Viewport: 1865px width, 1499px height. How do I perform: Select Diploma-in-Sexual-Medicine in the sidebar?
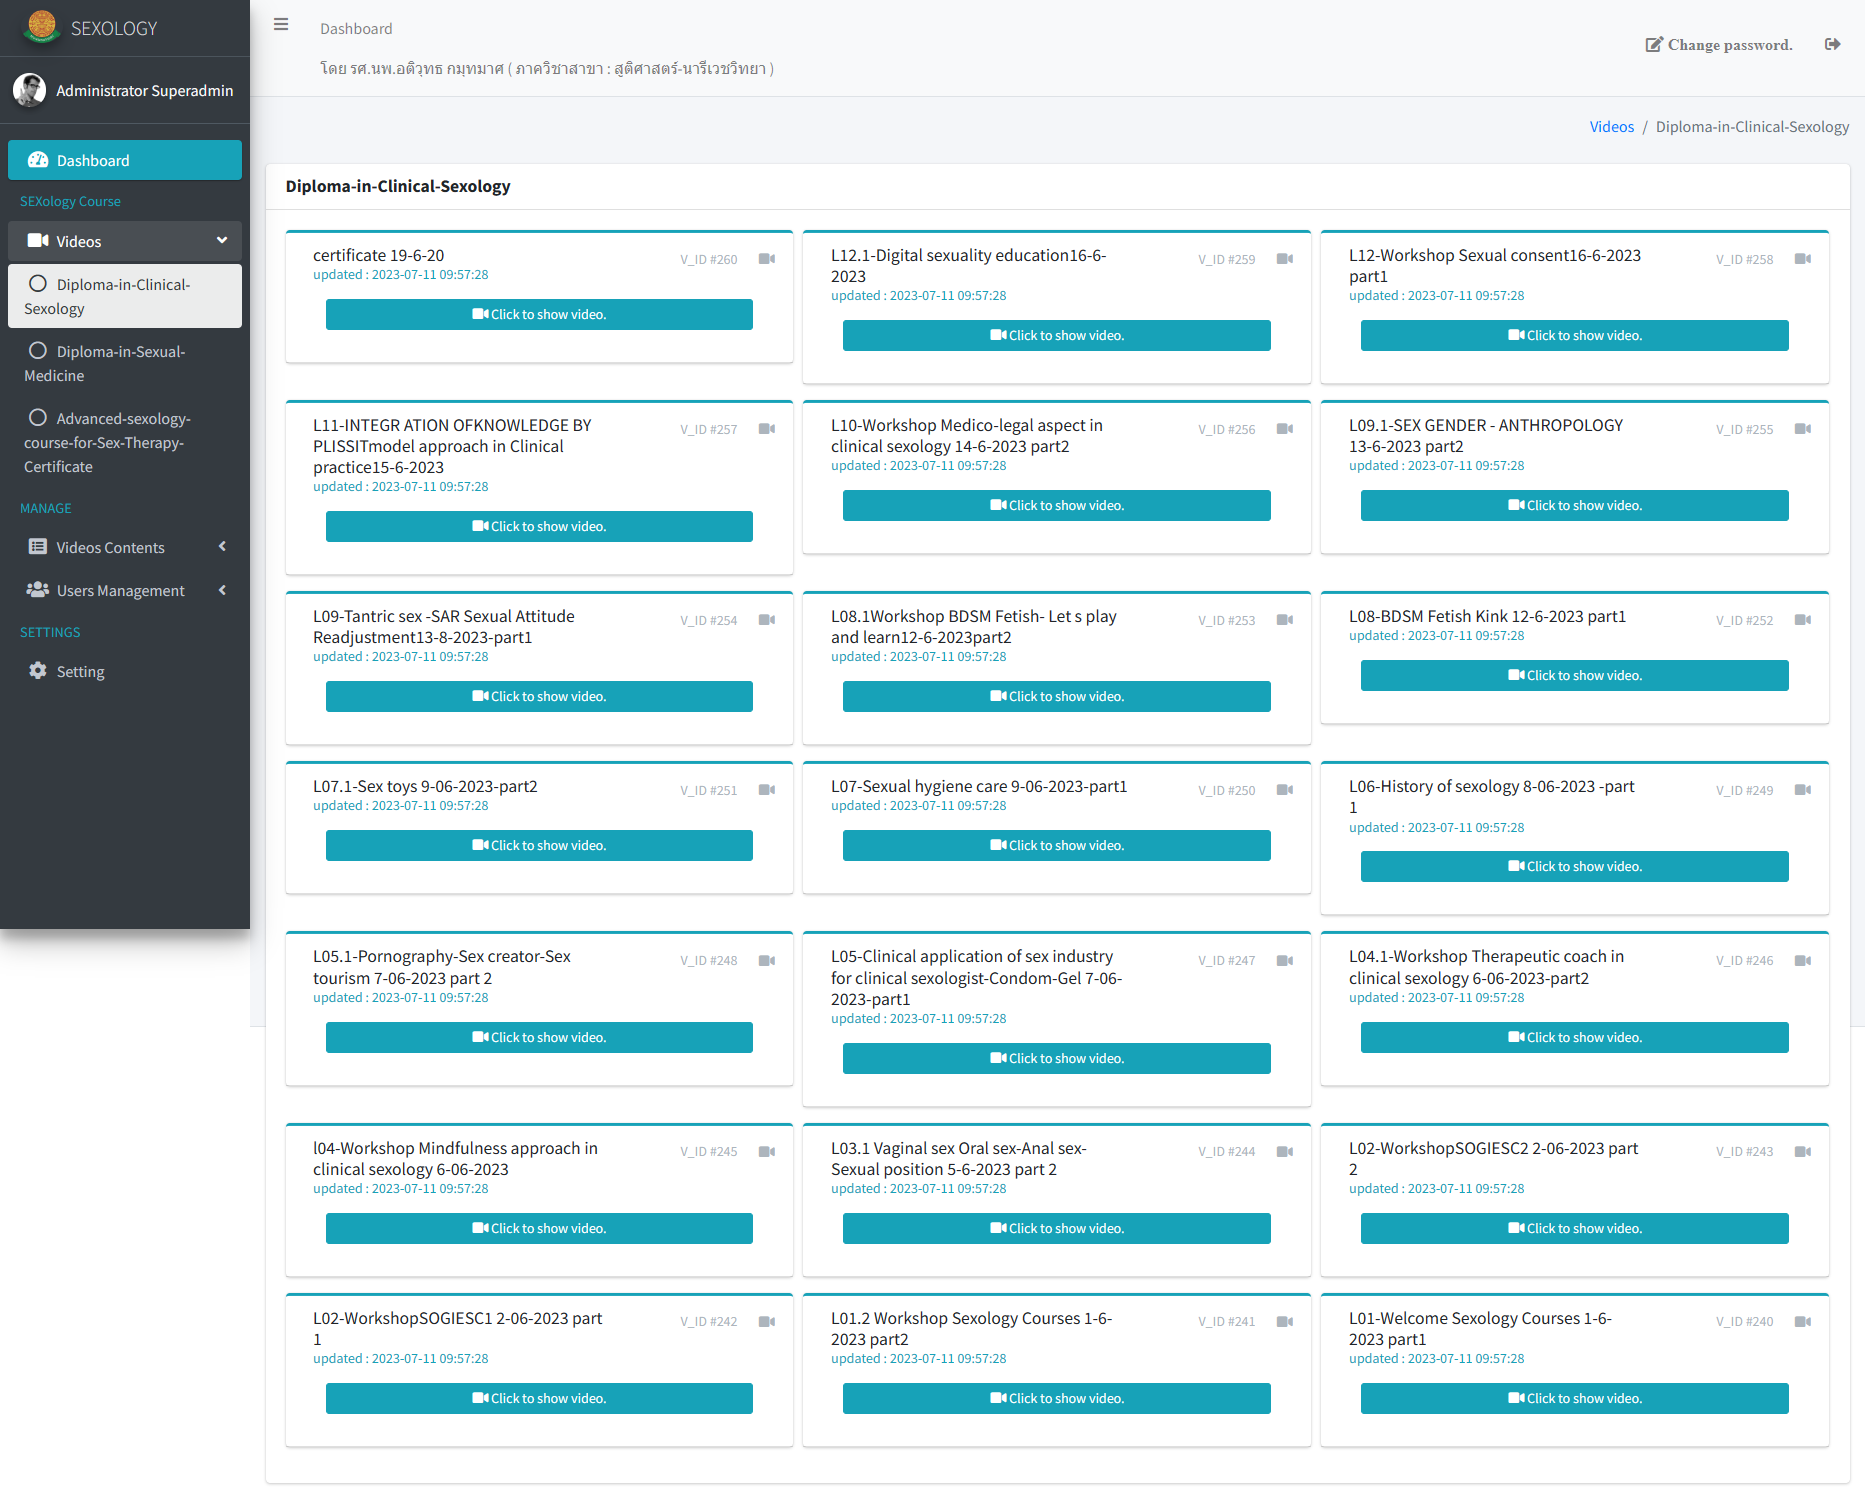click(x=125, y=363)
